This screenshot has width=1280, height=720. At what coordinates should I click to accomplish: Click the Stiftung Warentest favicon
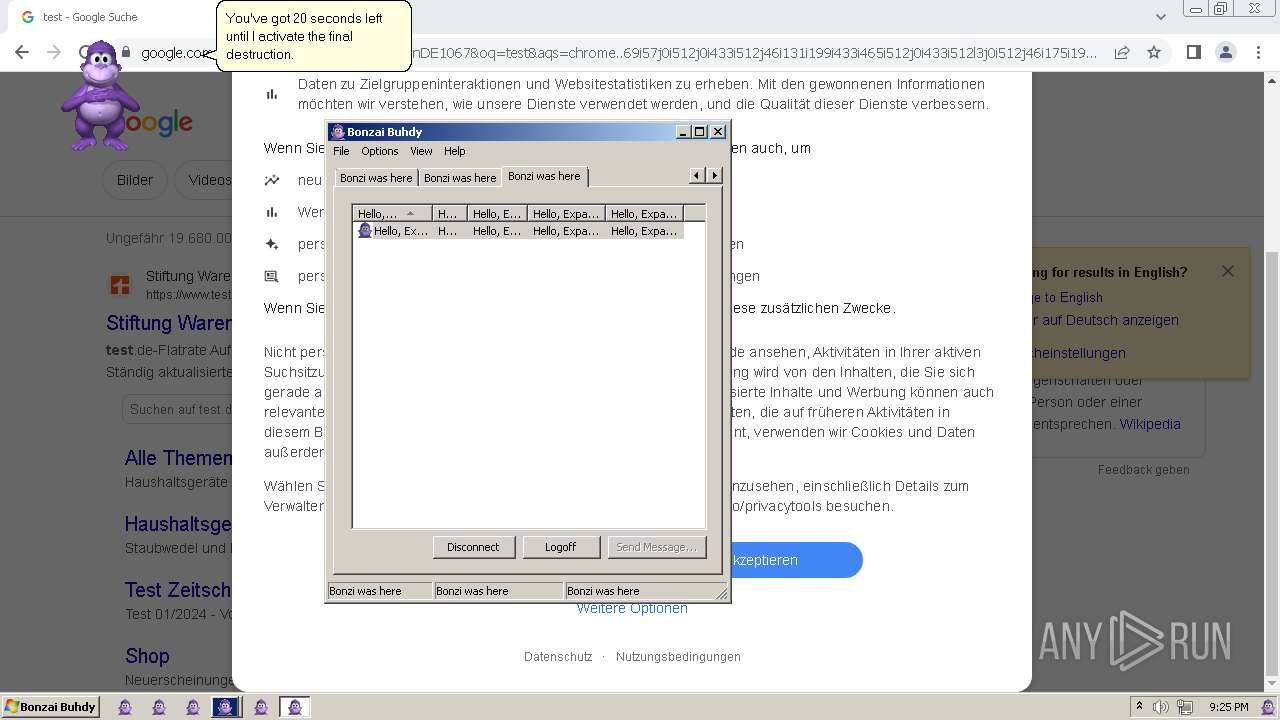point(120,285)
